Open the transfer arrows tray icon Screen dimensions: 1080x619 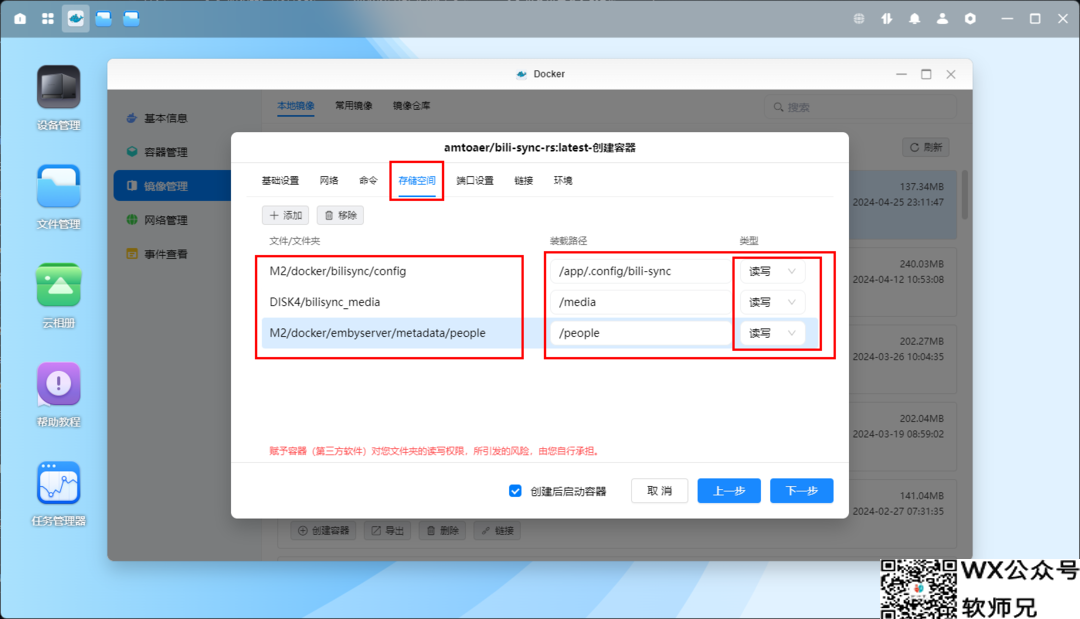point(886,19)
